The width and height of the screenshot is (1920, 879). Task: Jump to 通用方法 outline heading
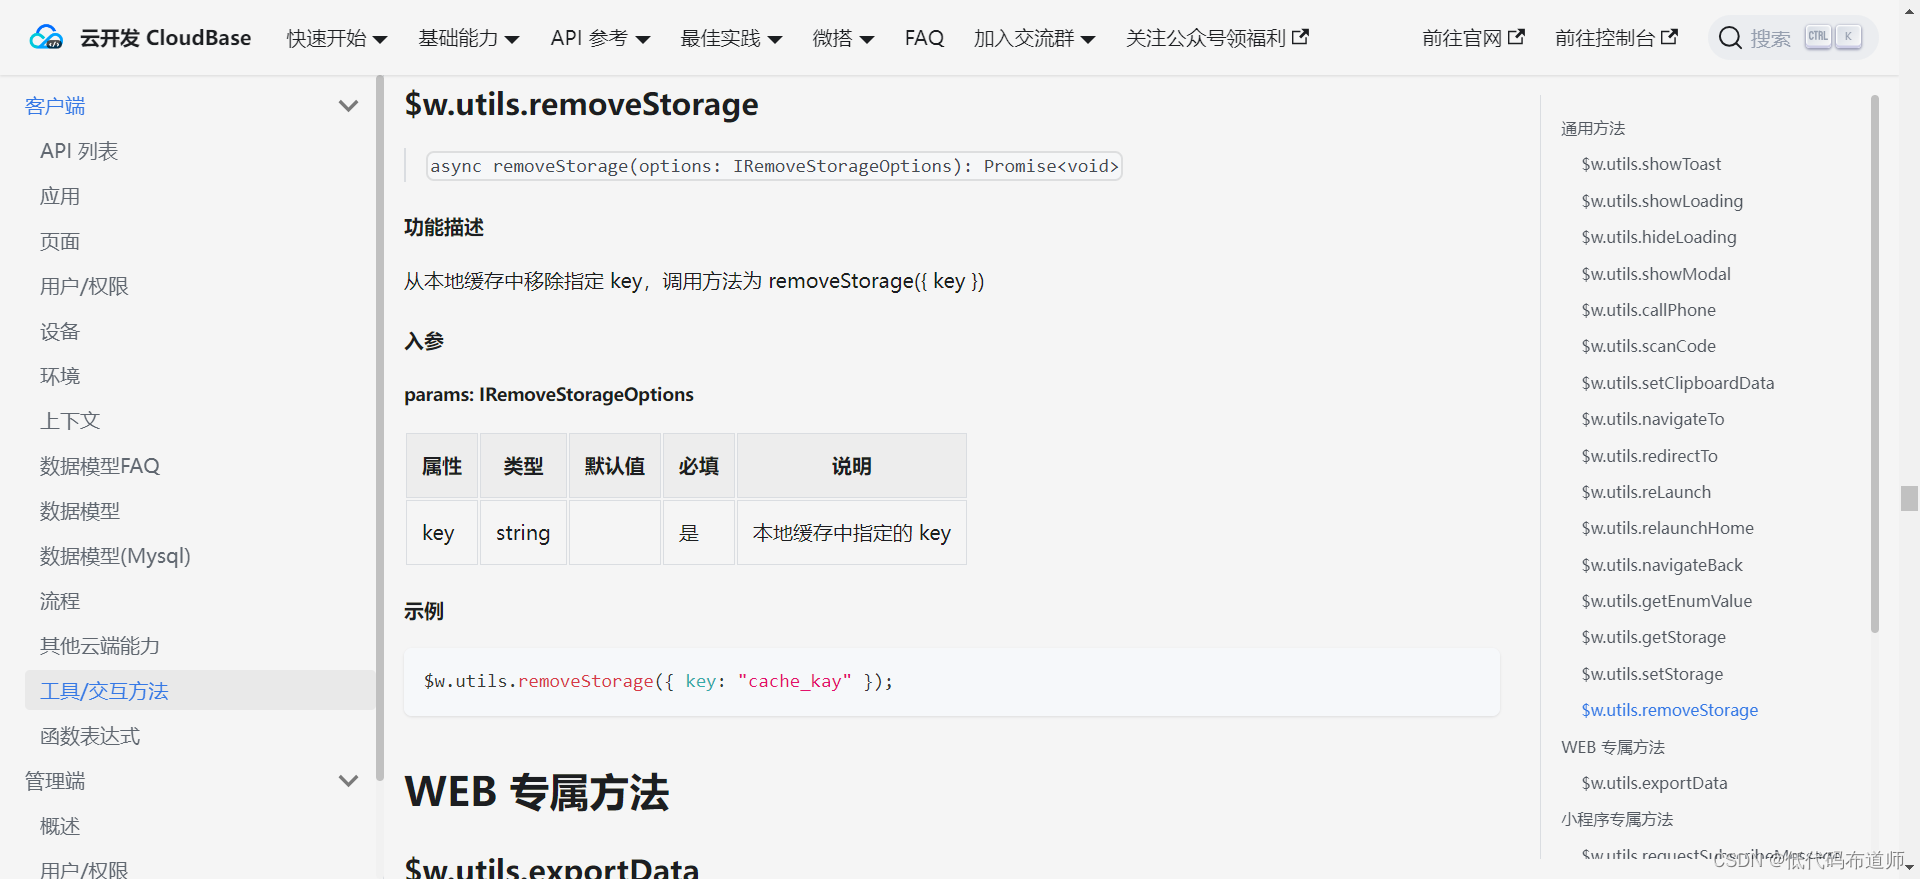(x=1593, y=128)
